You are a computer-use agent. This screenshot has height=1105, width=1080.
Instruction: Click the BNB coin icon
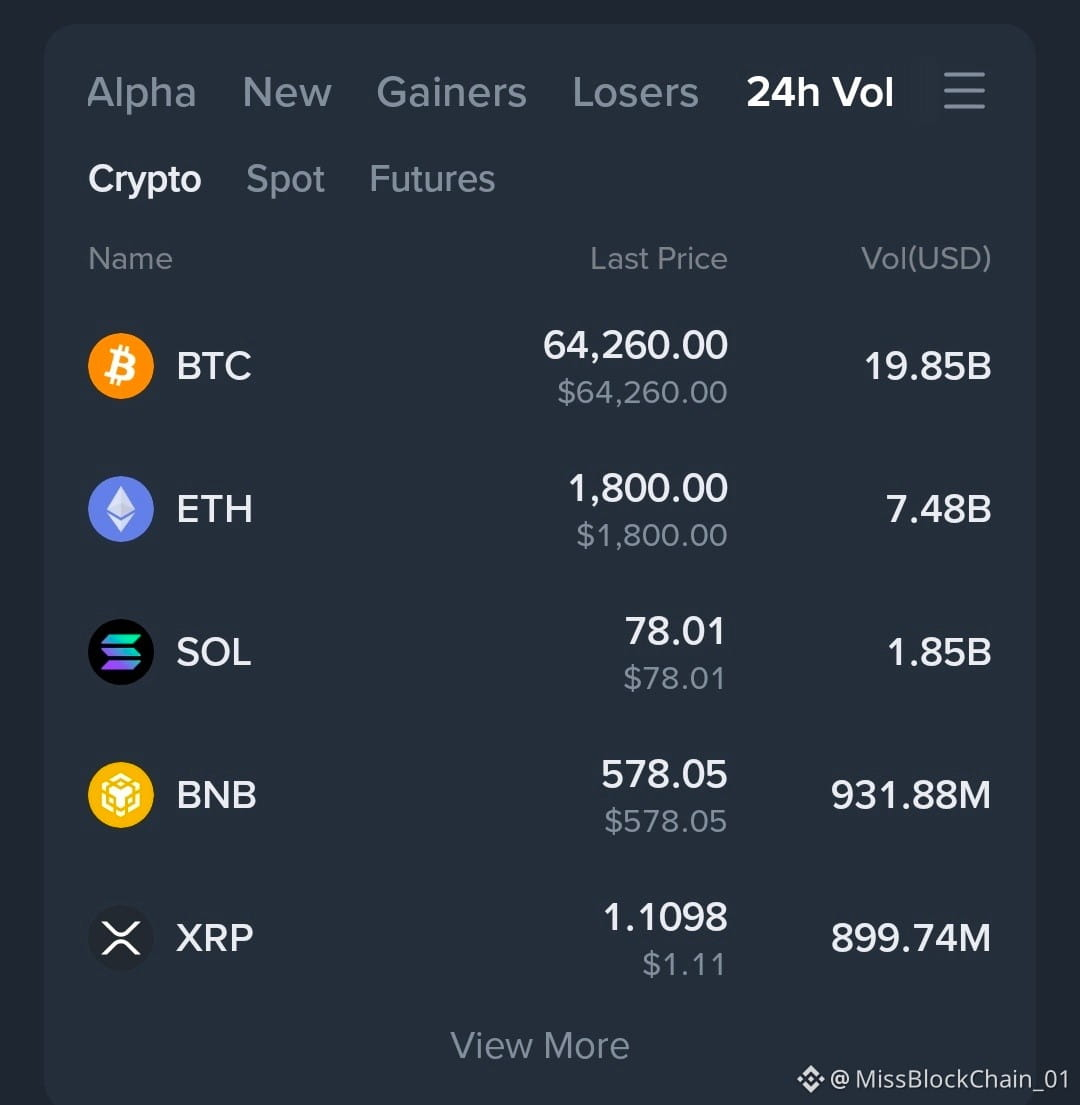click(x=120, y=795)
